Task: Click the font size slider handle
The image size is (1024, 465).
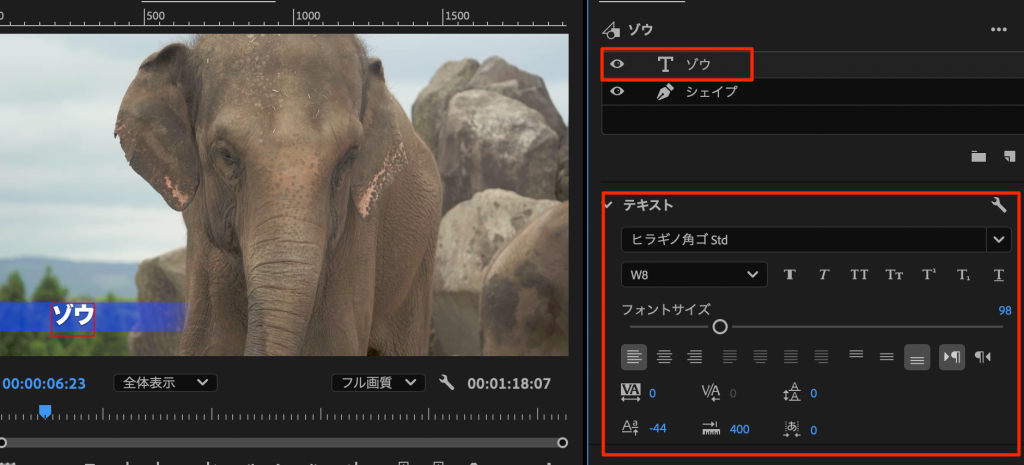Action: pos(719,327)
